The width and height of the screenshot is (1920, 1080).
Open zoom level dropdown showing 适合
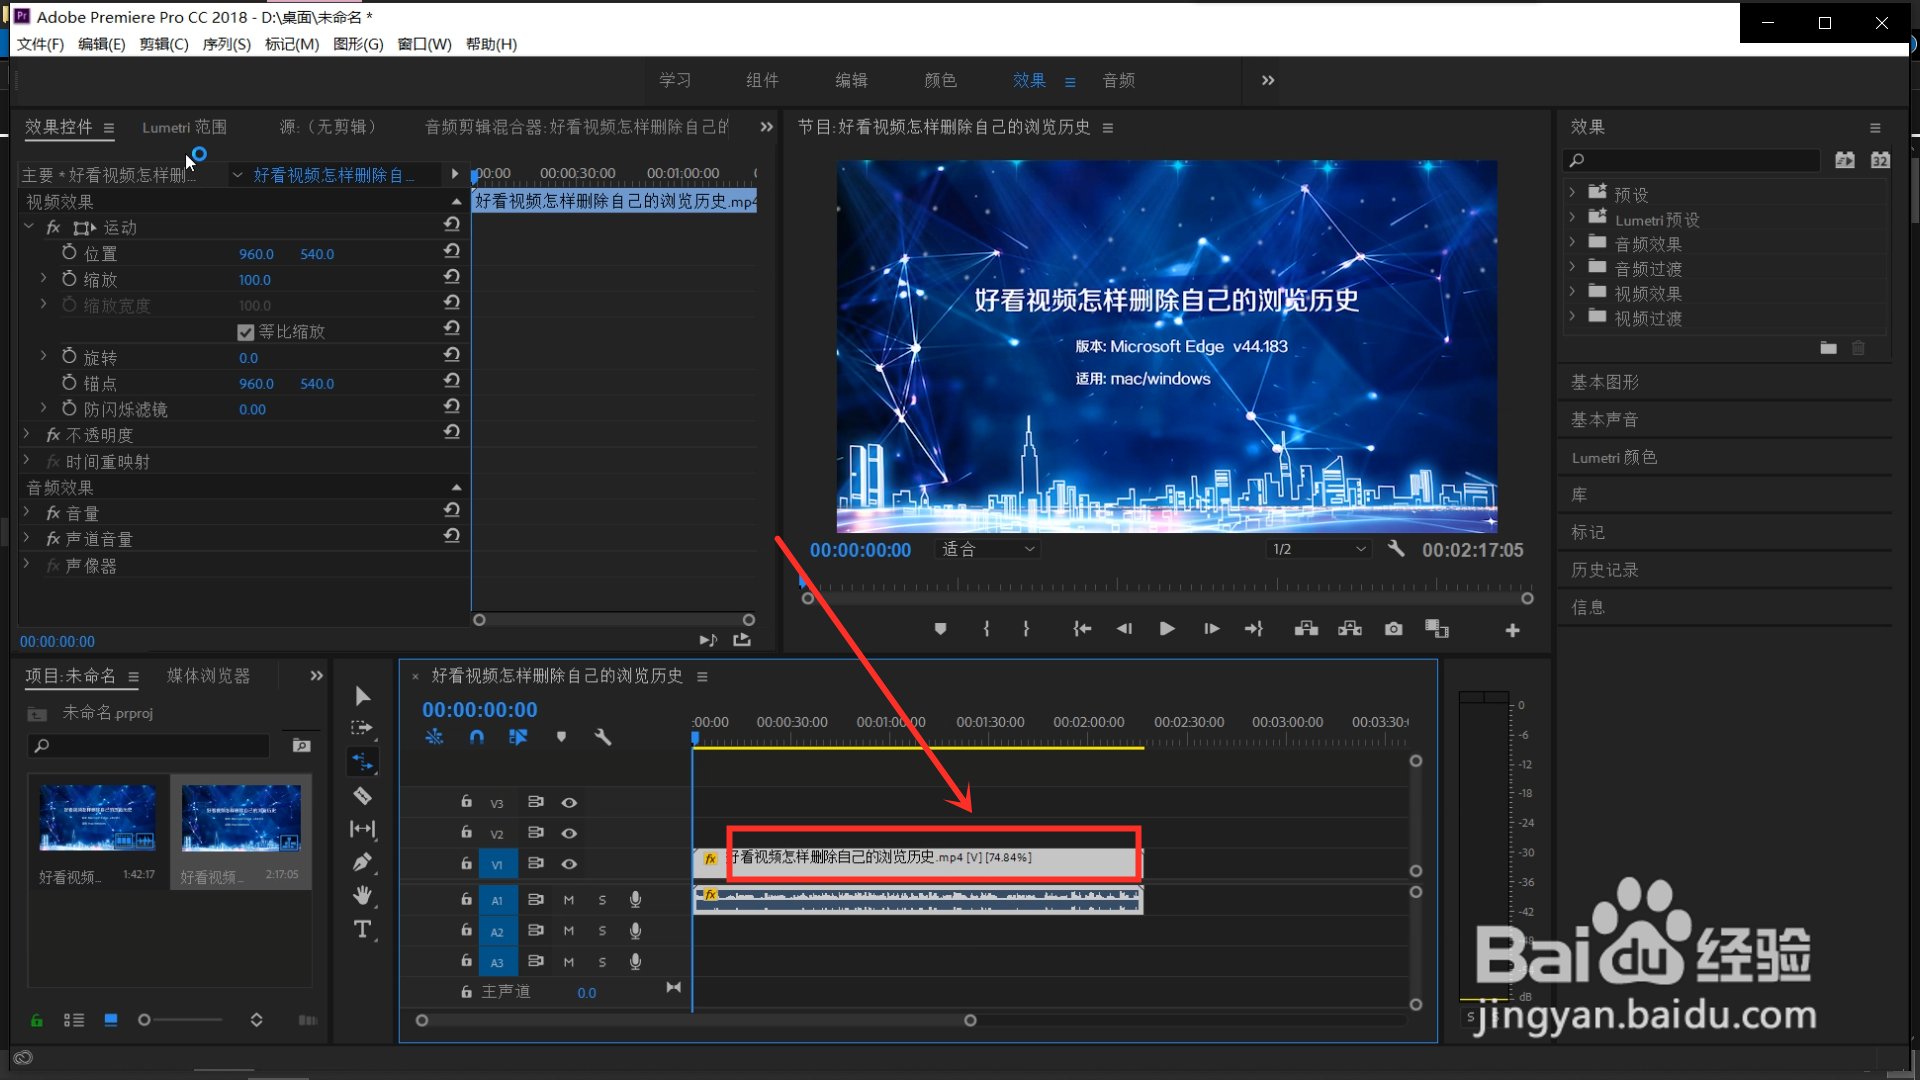(x=988, y=549)
